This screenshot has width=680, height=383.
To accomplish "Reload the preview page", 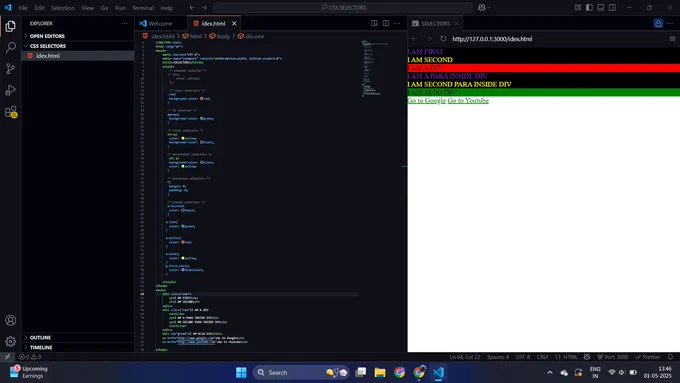I will [x=443, y=39].
